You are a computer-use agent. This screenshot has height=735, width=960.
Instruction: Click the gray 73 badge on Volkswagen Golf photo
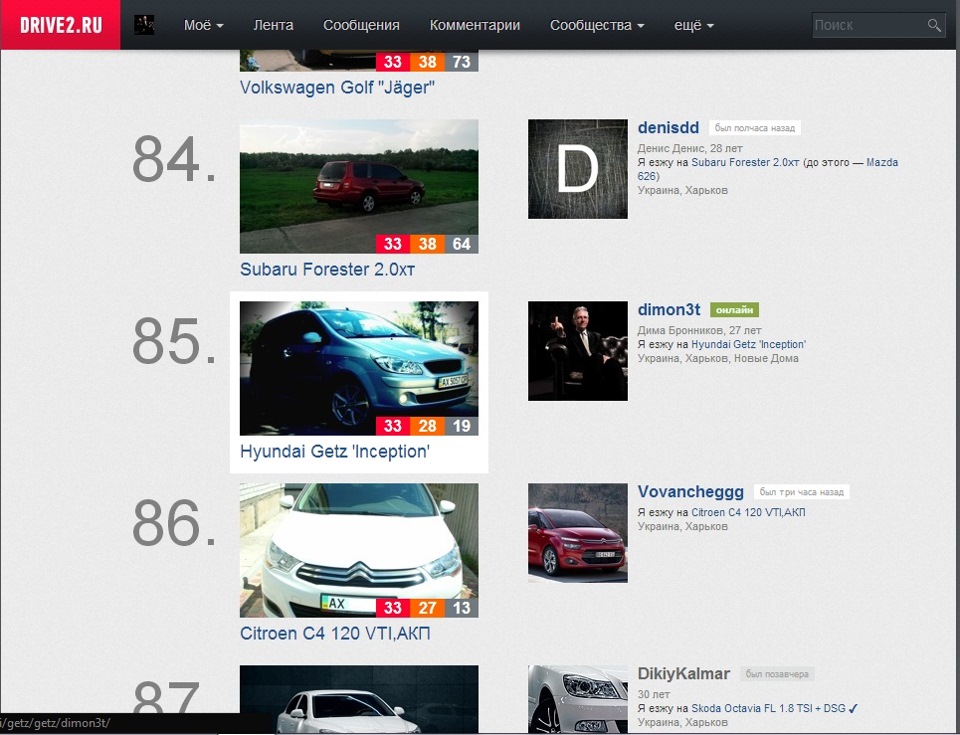(x=462, y=62)
